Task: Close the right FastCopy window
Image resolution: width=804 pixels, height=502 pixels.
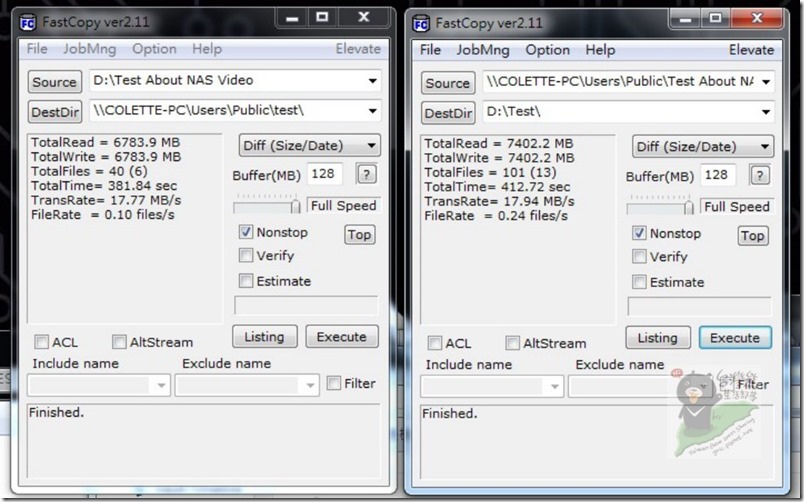Action: click(757, 19)
